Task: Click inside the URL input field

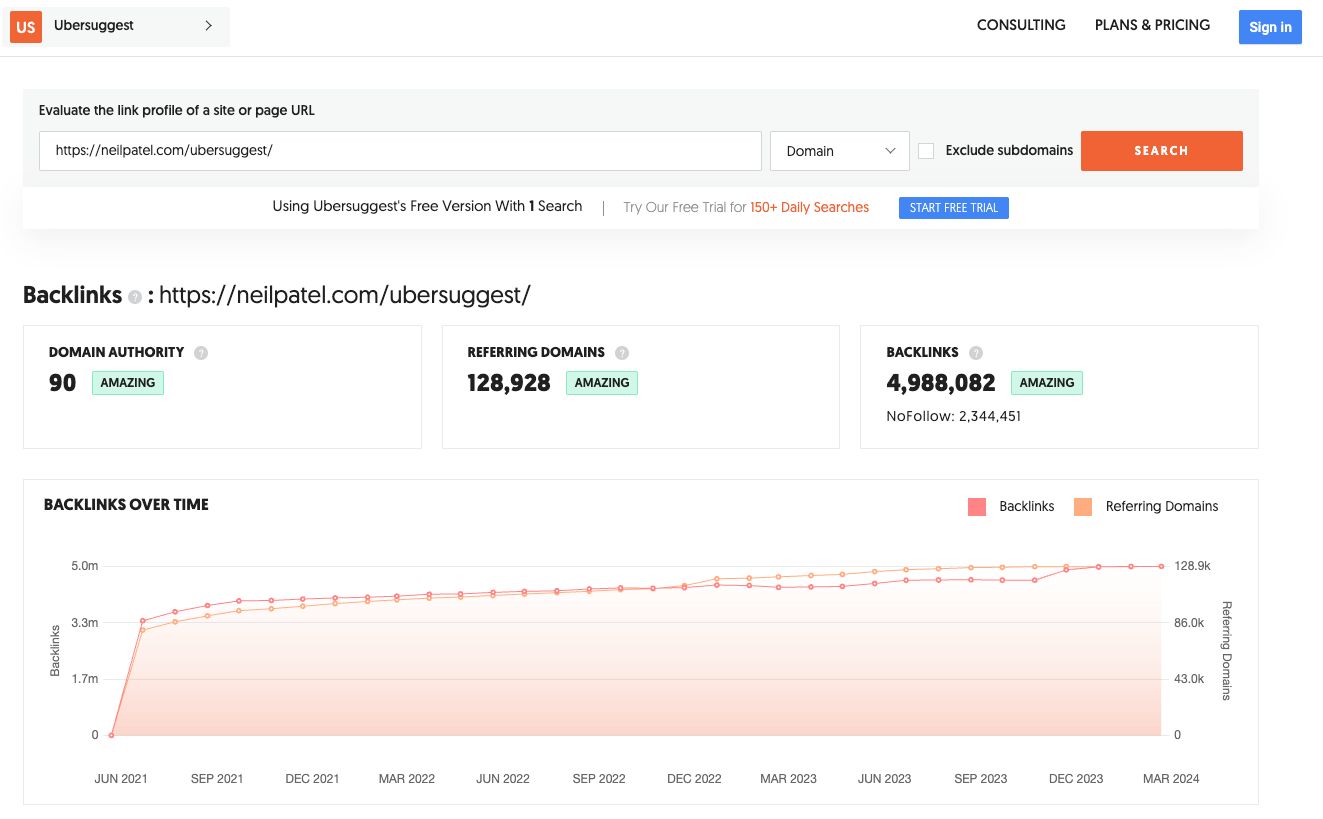Action: (x=400, y=150)
